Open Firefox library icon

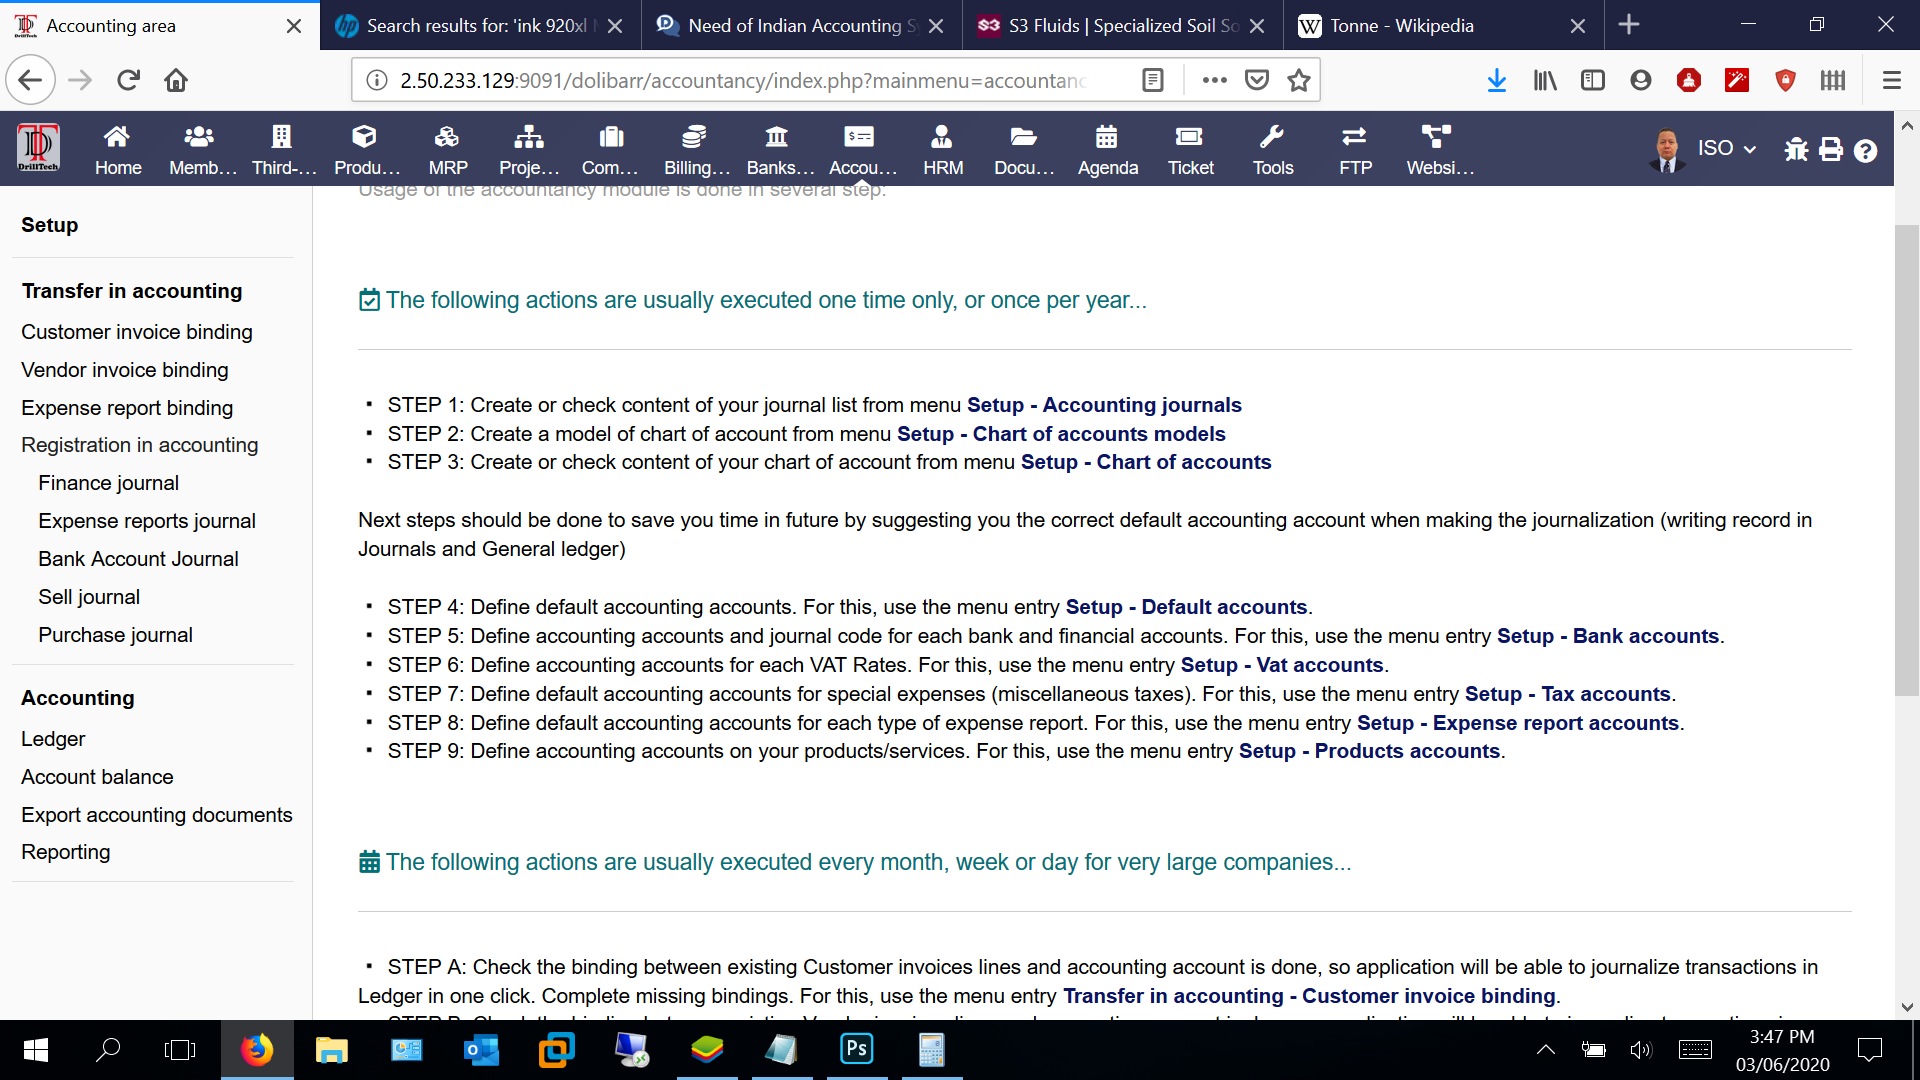1545,80
